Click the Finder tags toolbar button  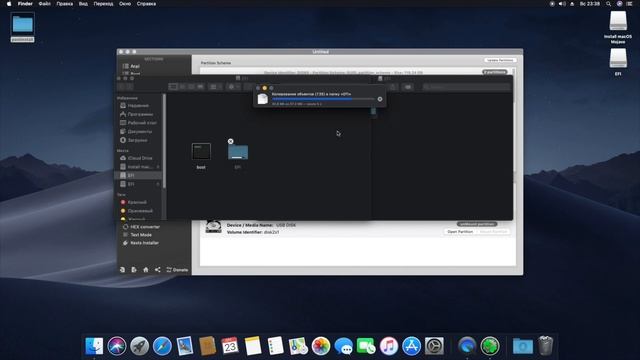pyautogui.click(x=408, y=87)
